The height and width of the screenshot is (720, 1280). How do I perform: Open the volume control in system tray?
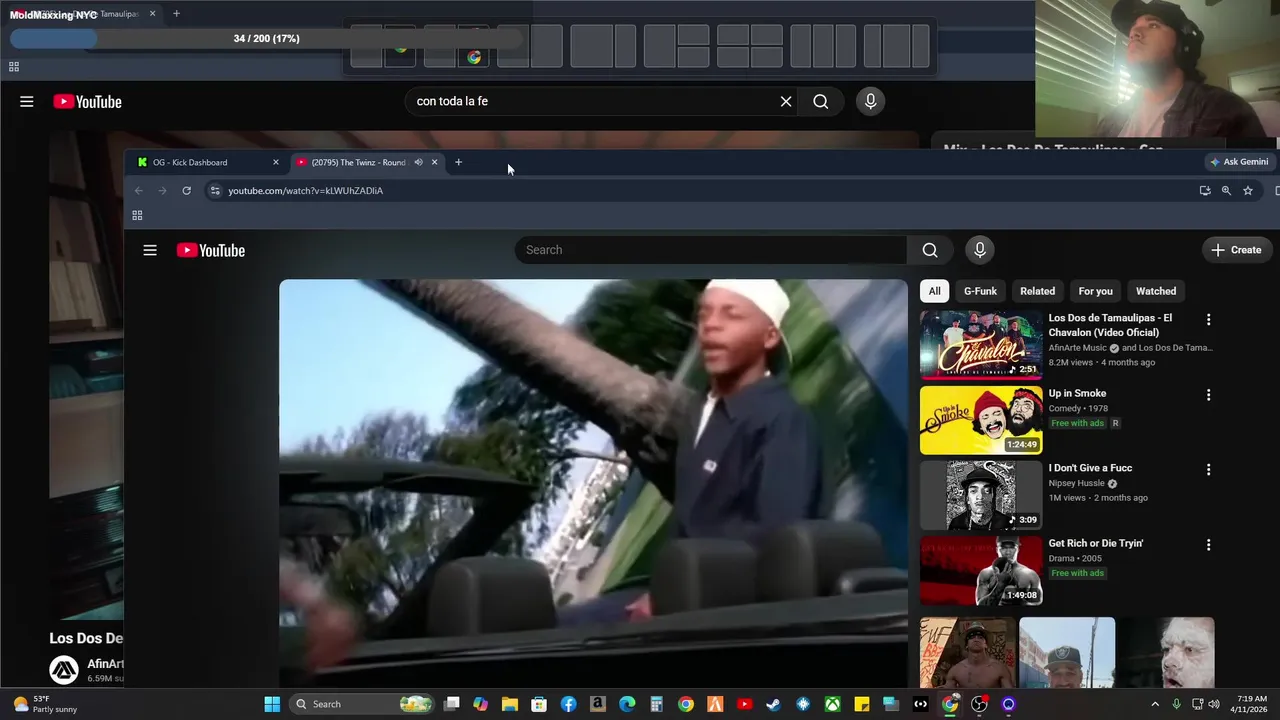coord(1214,704)
